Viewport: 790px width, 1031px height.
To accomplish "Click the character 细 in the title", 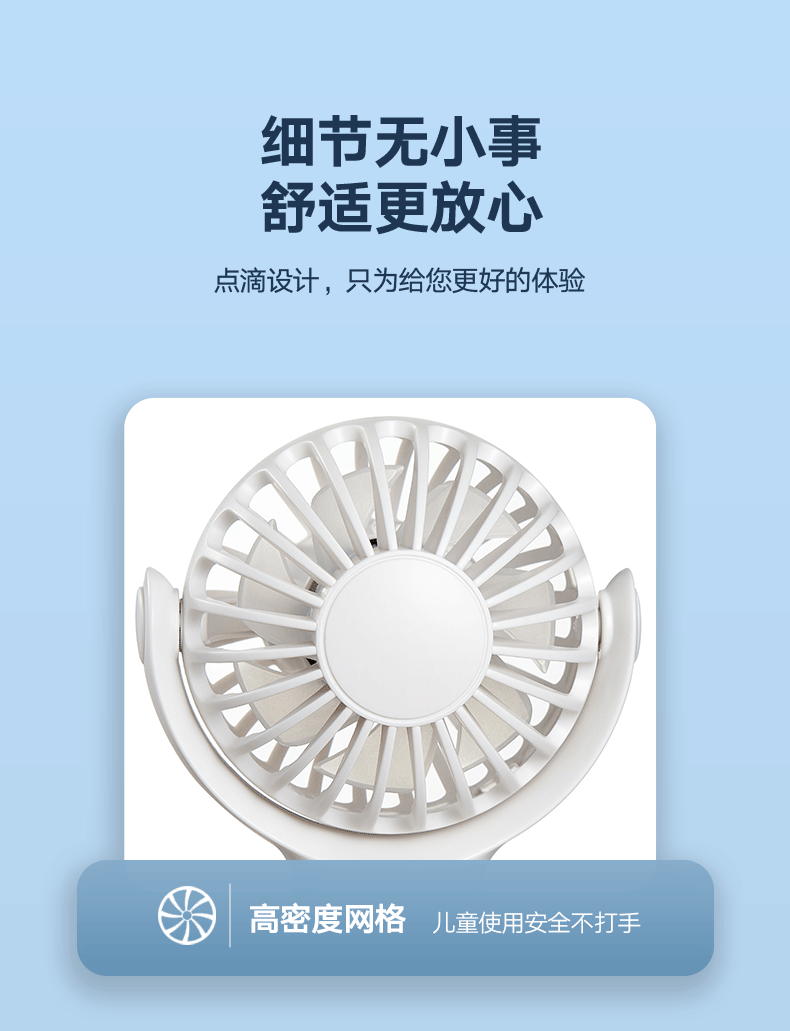I will (x=287, y=140).
